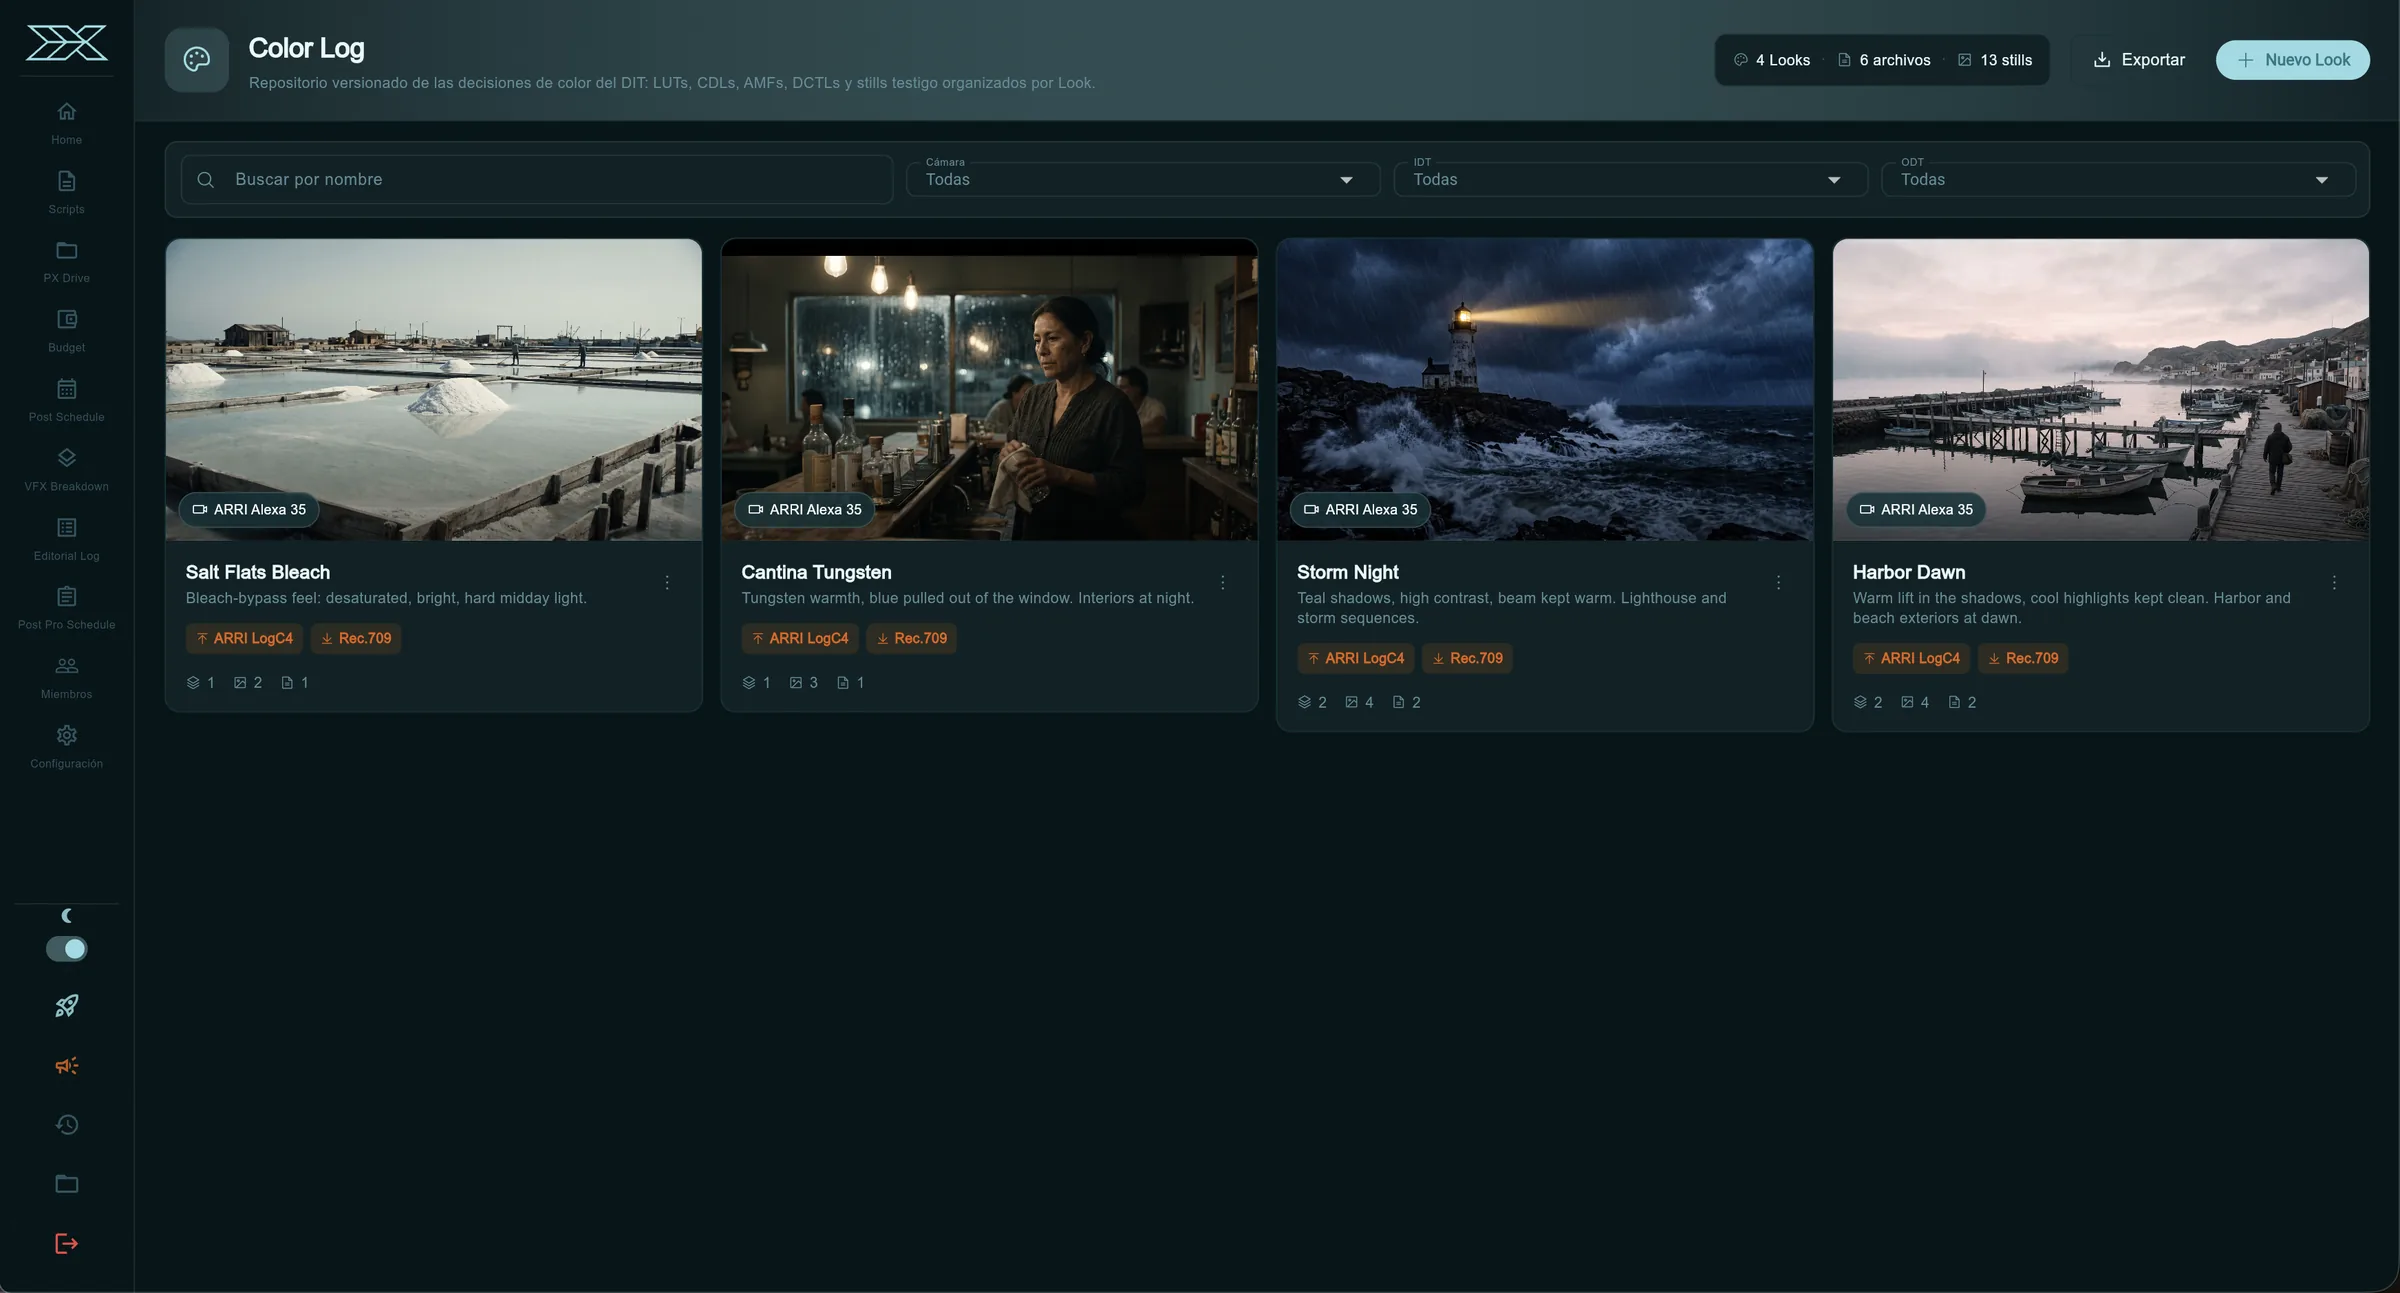Expand the IDT filter dropdown
Screen dimensions: 2400x1293
coord(1630,179)
